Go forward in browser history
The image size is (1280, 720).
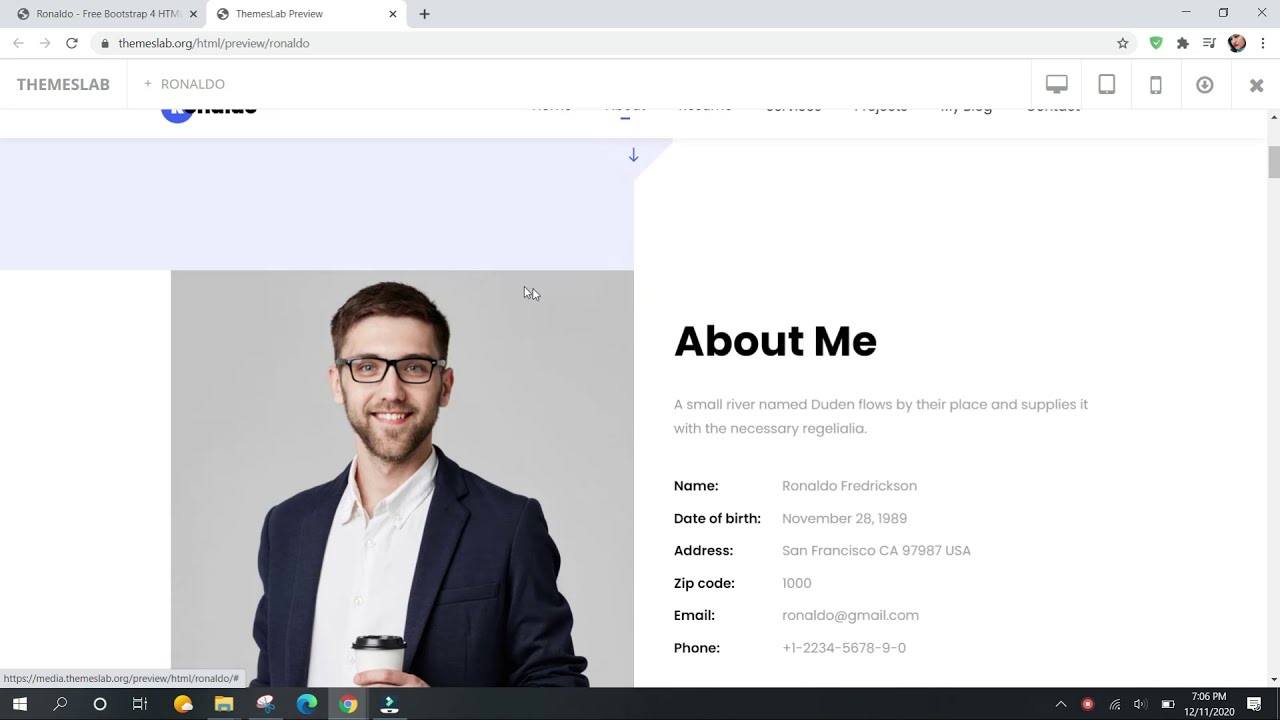coord(45,43)
